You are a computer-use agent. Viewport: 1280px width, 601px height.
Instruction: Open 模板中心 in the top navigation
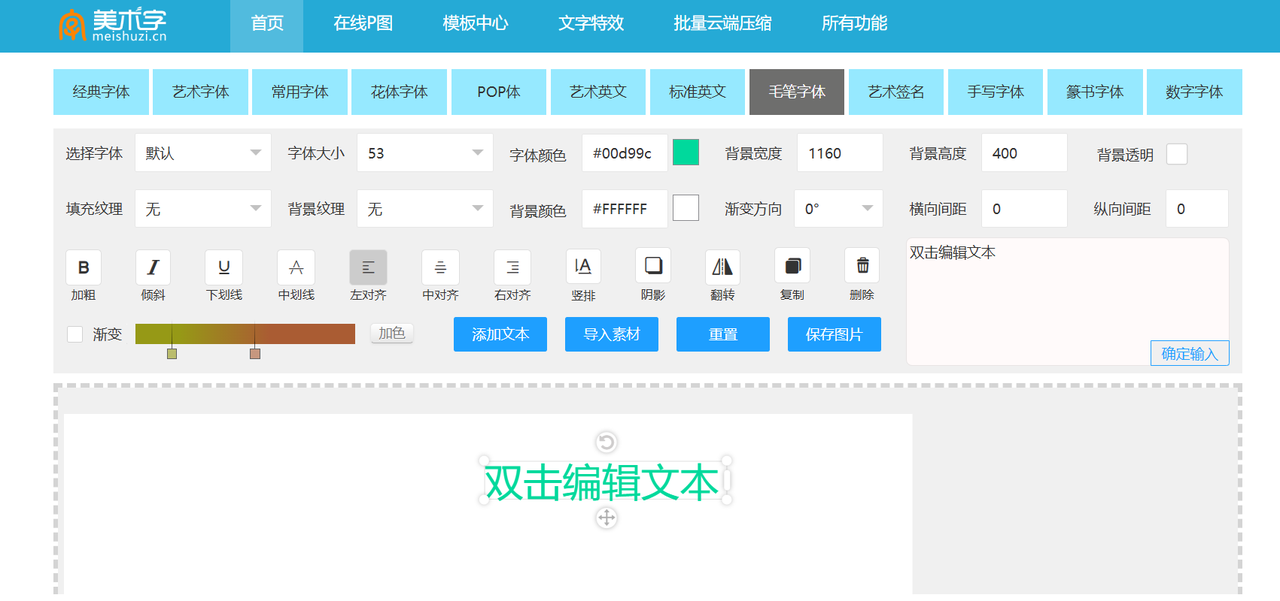click(475, 23)
